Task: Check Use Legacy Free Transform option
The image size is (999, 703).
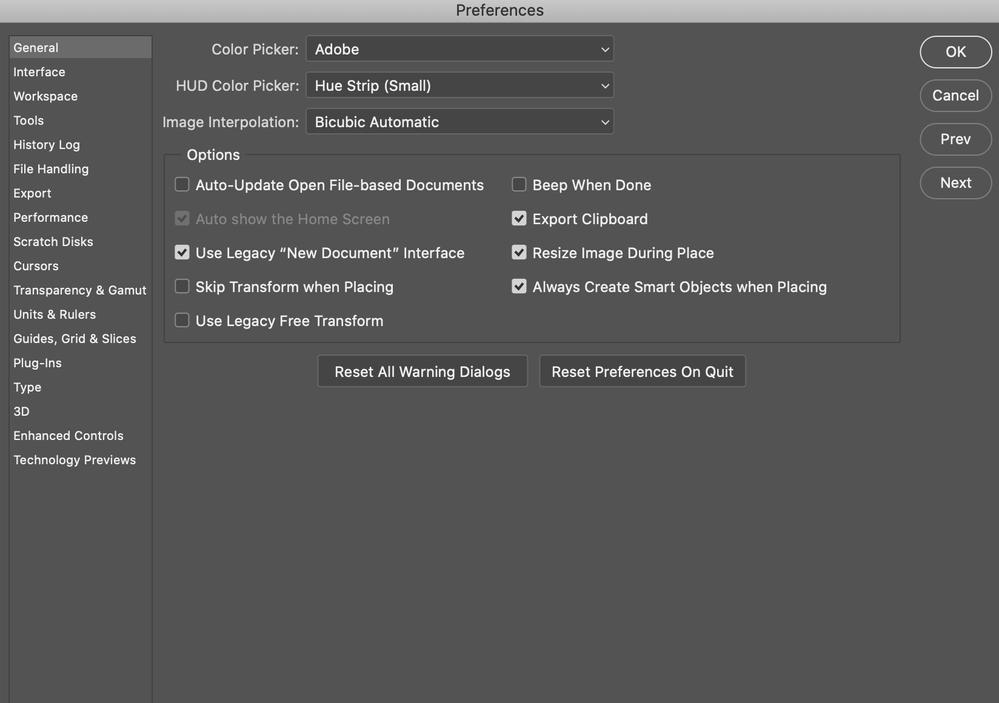Action: coord(182,321)
